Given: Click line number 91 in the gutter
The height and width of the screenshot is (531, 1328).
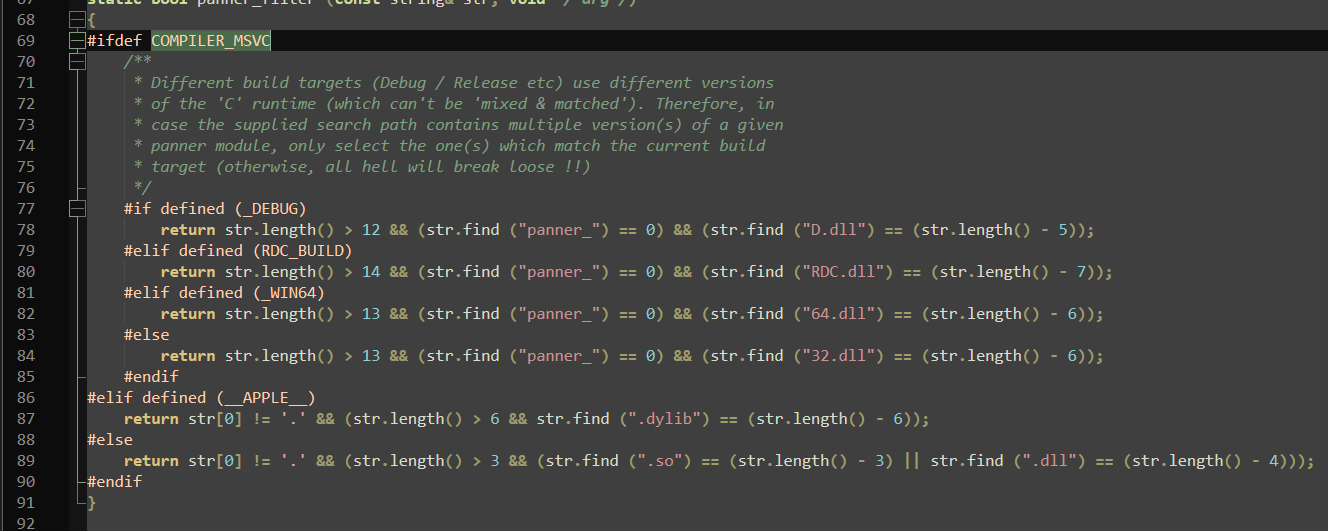Looking at the screenshot, I should [26, 503].
